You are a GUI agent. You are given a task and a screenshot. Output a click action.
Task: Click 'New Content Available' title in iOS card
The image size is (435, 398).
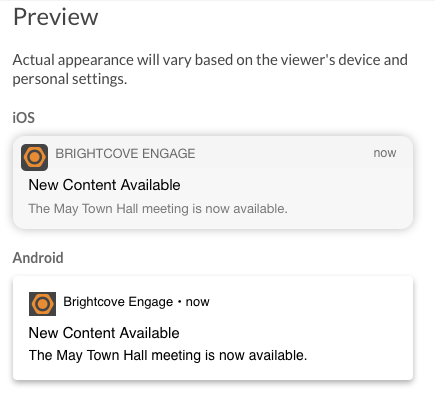tap(104, 185)
